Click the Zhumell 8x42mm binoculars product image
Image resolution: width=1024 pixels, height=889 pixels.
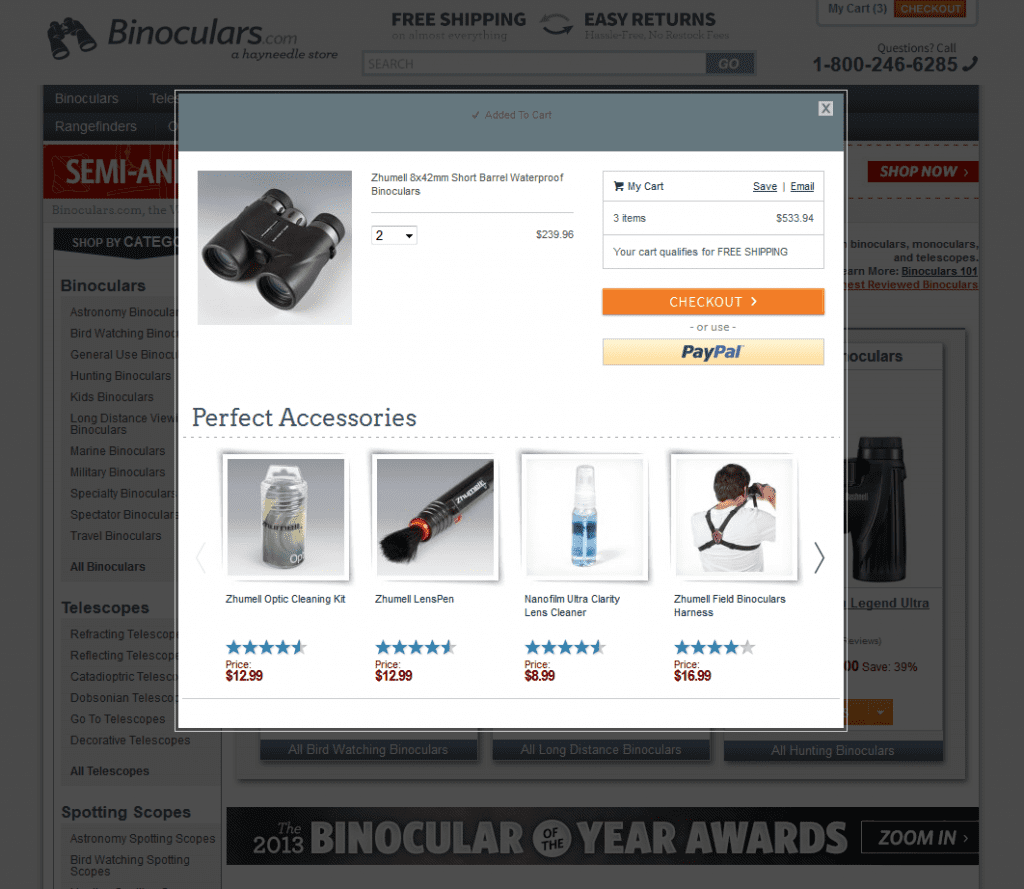point(274,248)
